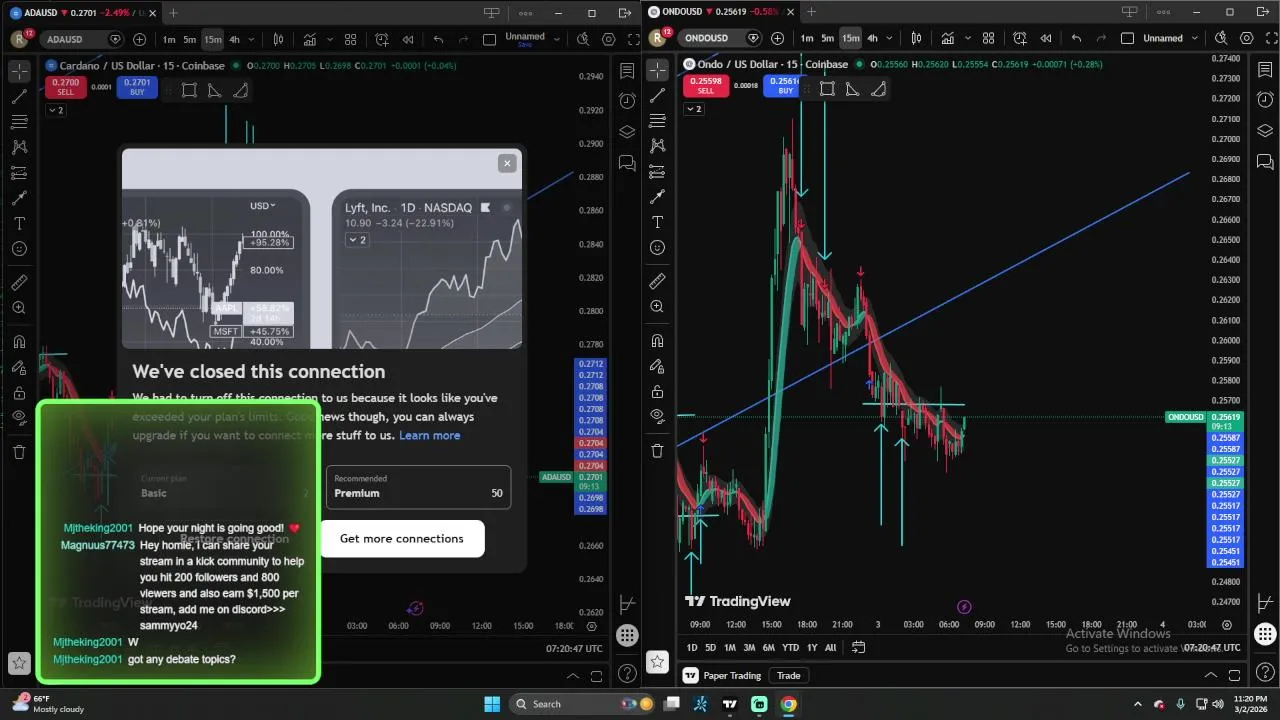Open the help center icon in ONDOUSD window

1265,673
